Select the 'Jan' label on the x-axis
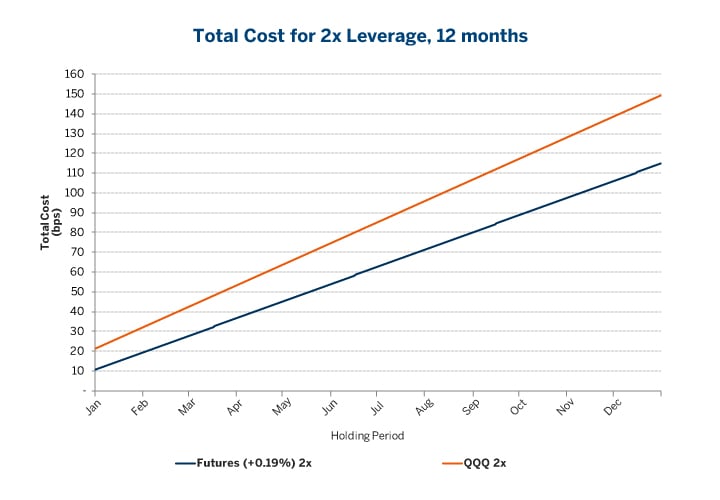 93,407
